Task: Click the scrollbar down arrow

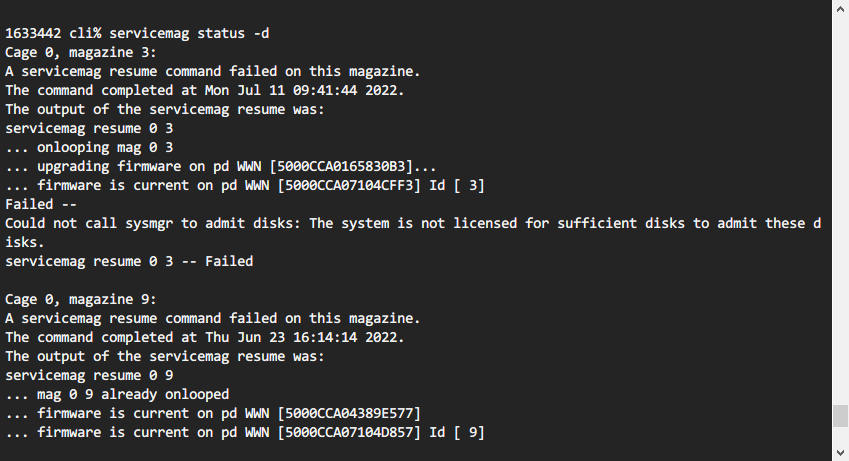Action: coord(840,453)
